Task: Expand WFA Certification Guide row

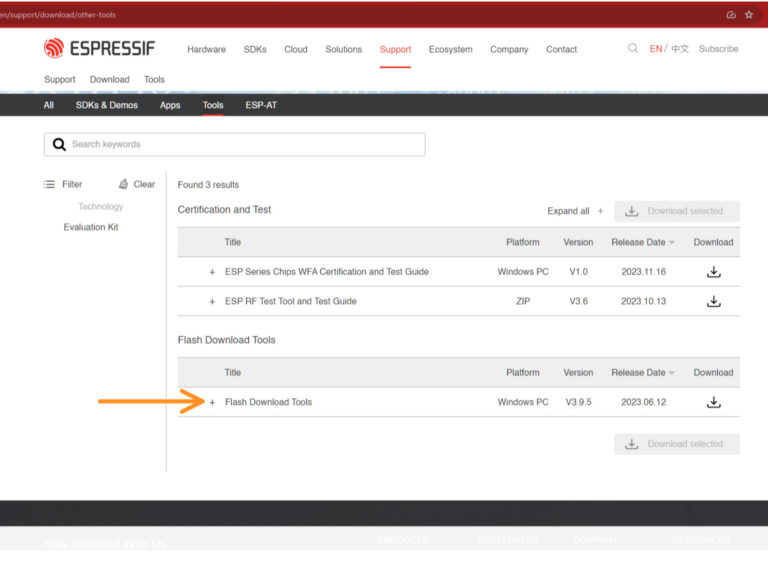Action: tap(212, 272)
